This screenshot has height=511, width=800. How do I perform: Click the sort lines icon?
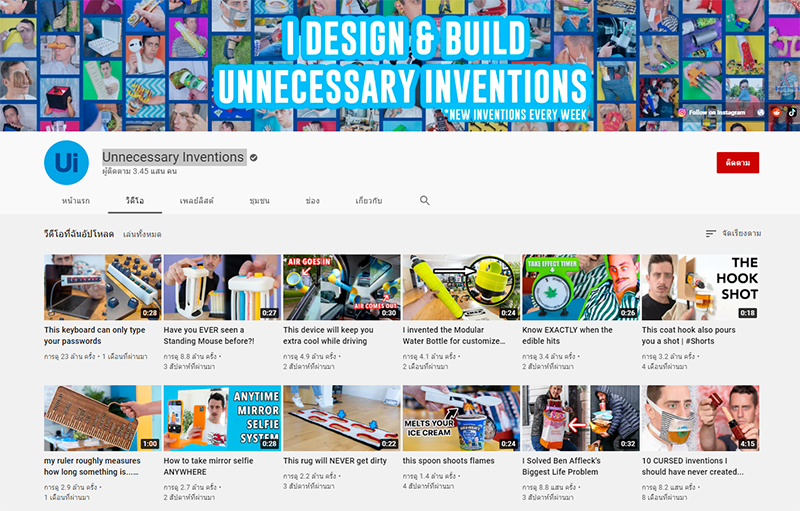pyautogui.click(x=711, y=234)
